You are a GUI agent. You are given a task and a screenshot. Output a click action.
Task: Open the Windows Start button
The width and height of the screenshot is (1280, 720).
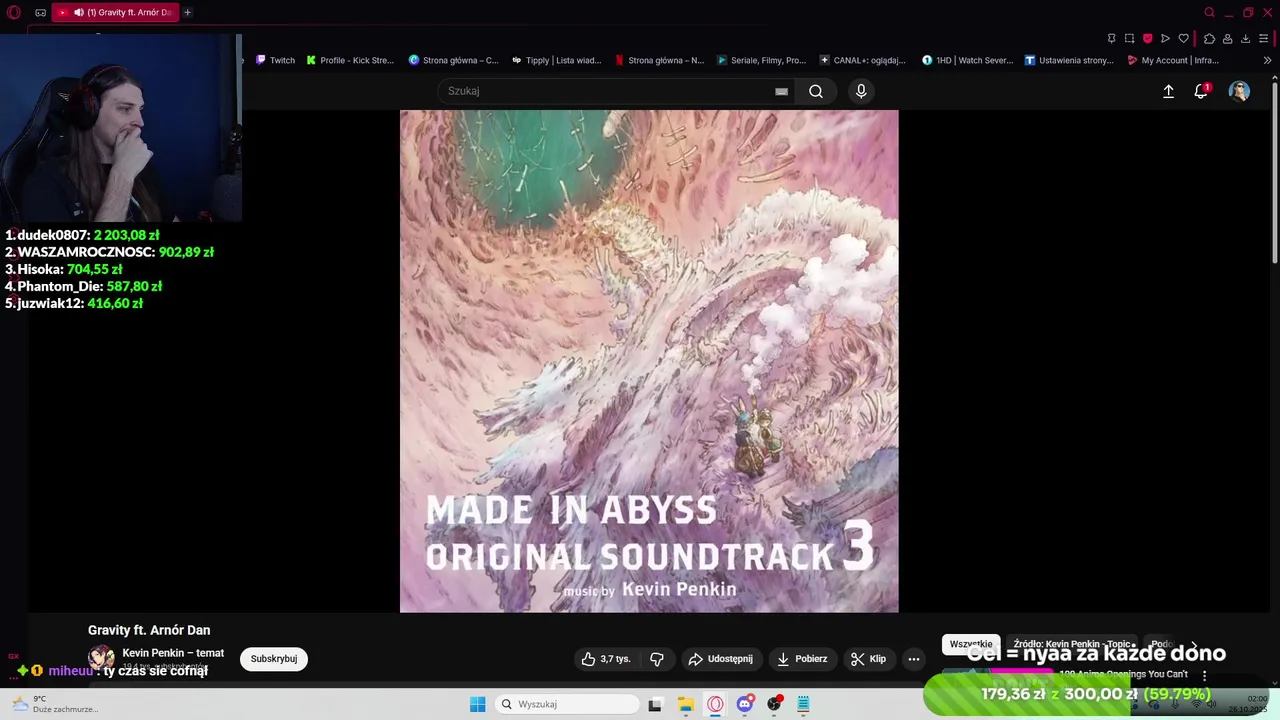[477, 704]
